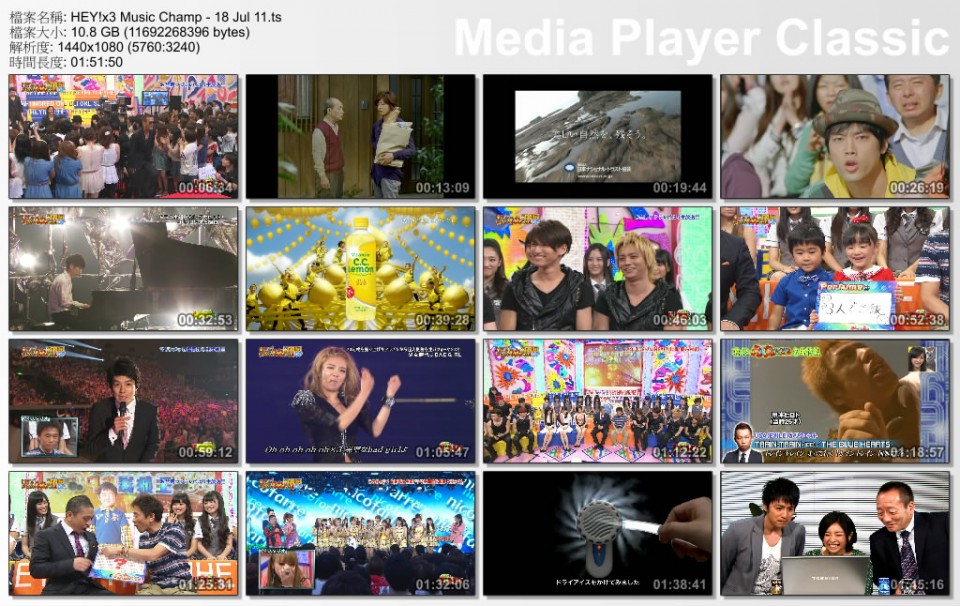Select the colorful studio group shot at 01:12:21
The image size is (960, 606).
pos(596,400)
